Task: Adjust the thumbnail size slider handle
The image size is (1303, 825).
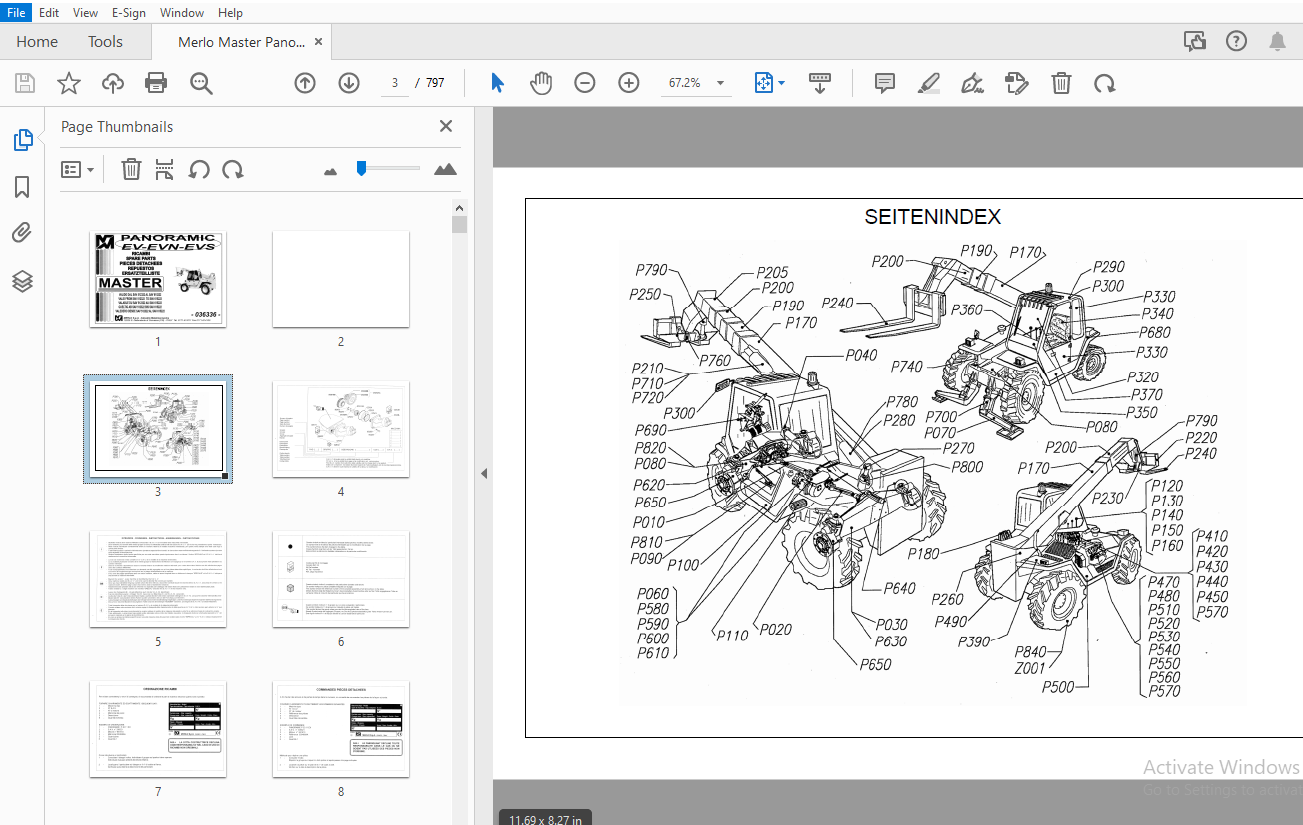Action: [361, 169]
